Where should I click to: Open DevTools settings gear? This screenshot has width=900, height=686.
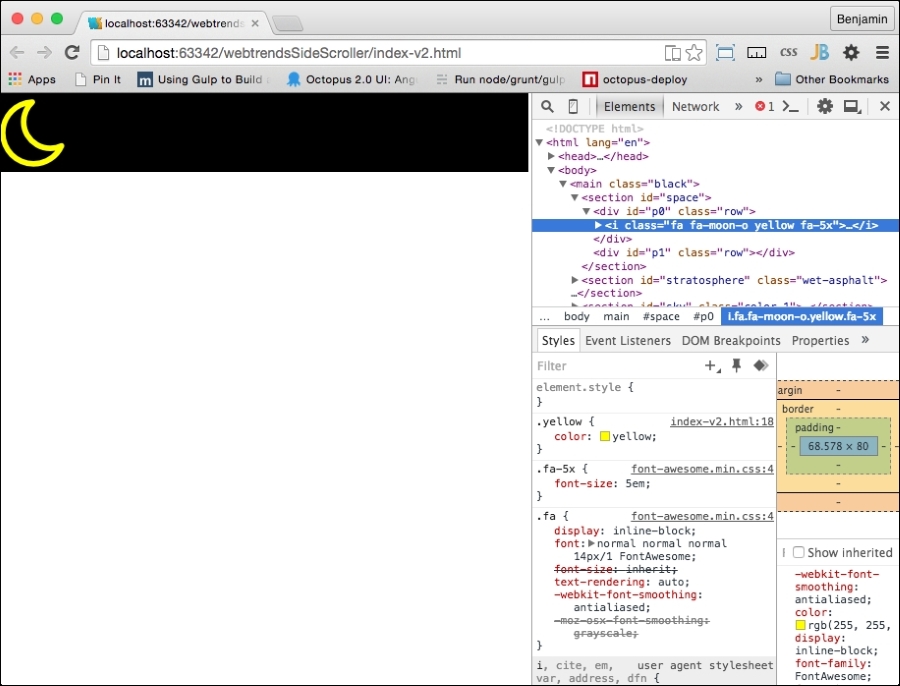824,106
